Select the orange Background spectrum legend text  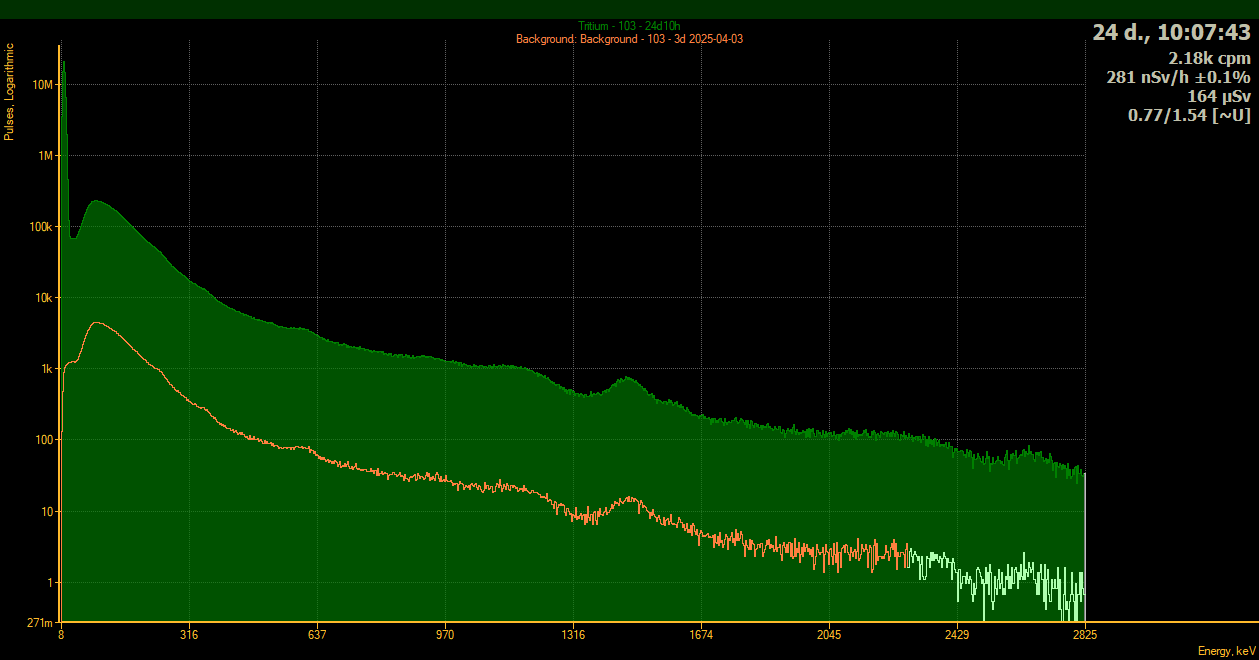(x=628, y=39)
